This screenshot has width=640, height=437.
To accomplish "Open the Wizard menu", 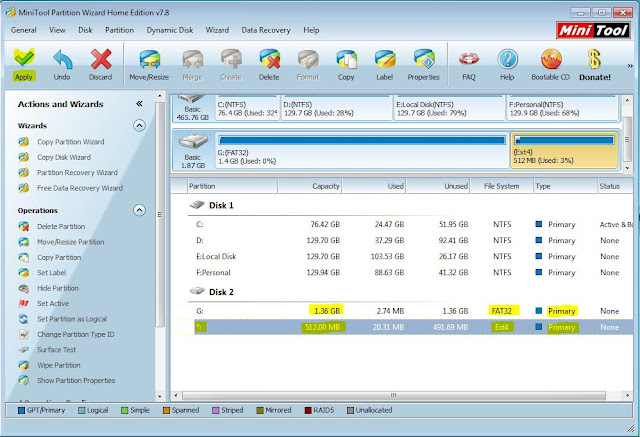I will click(x=217, y=30).
